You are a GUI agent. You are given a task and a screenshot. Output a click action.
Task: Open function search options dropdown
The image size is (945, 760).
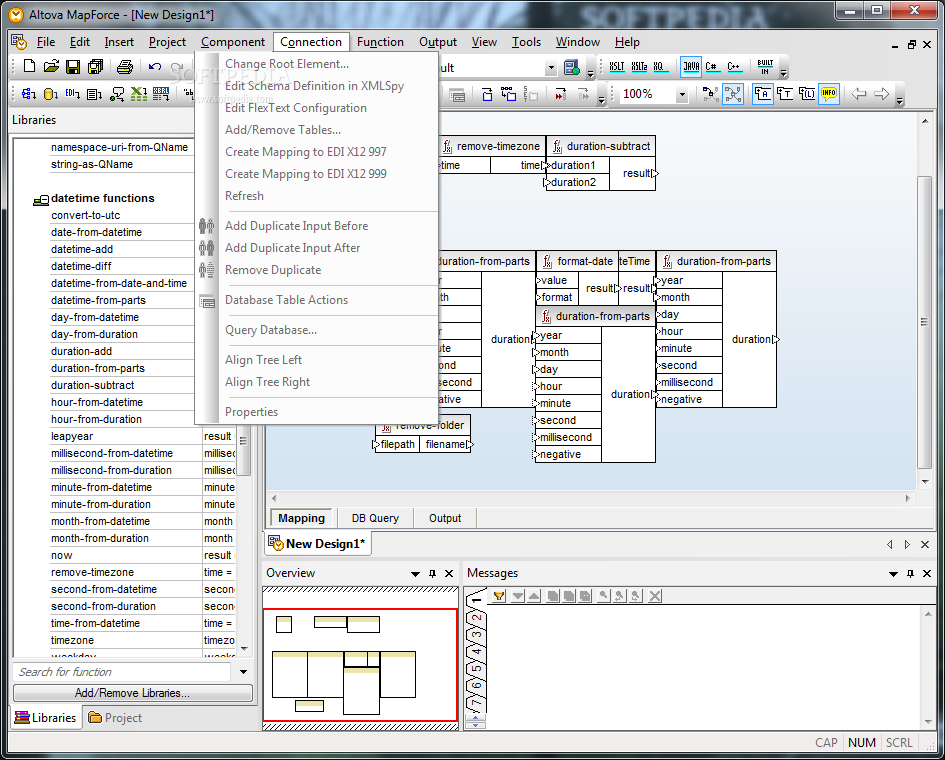(x=243, y=672)
